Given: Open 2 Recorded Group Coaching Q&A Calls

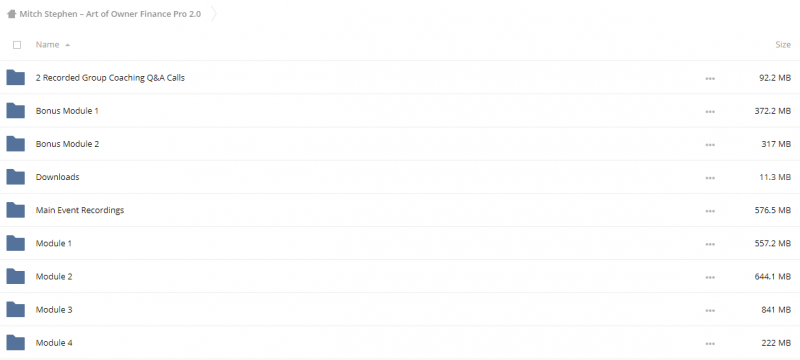Looking at the screenshot, I should [110, 78].
